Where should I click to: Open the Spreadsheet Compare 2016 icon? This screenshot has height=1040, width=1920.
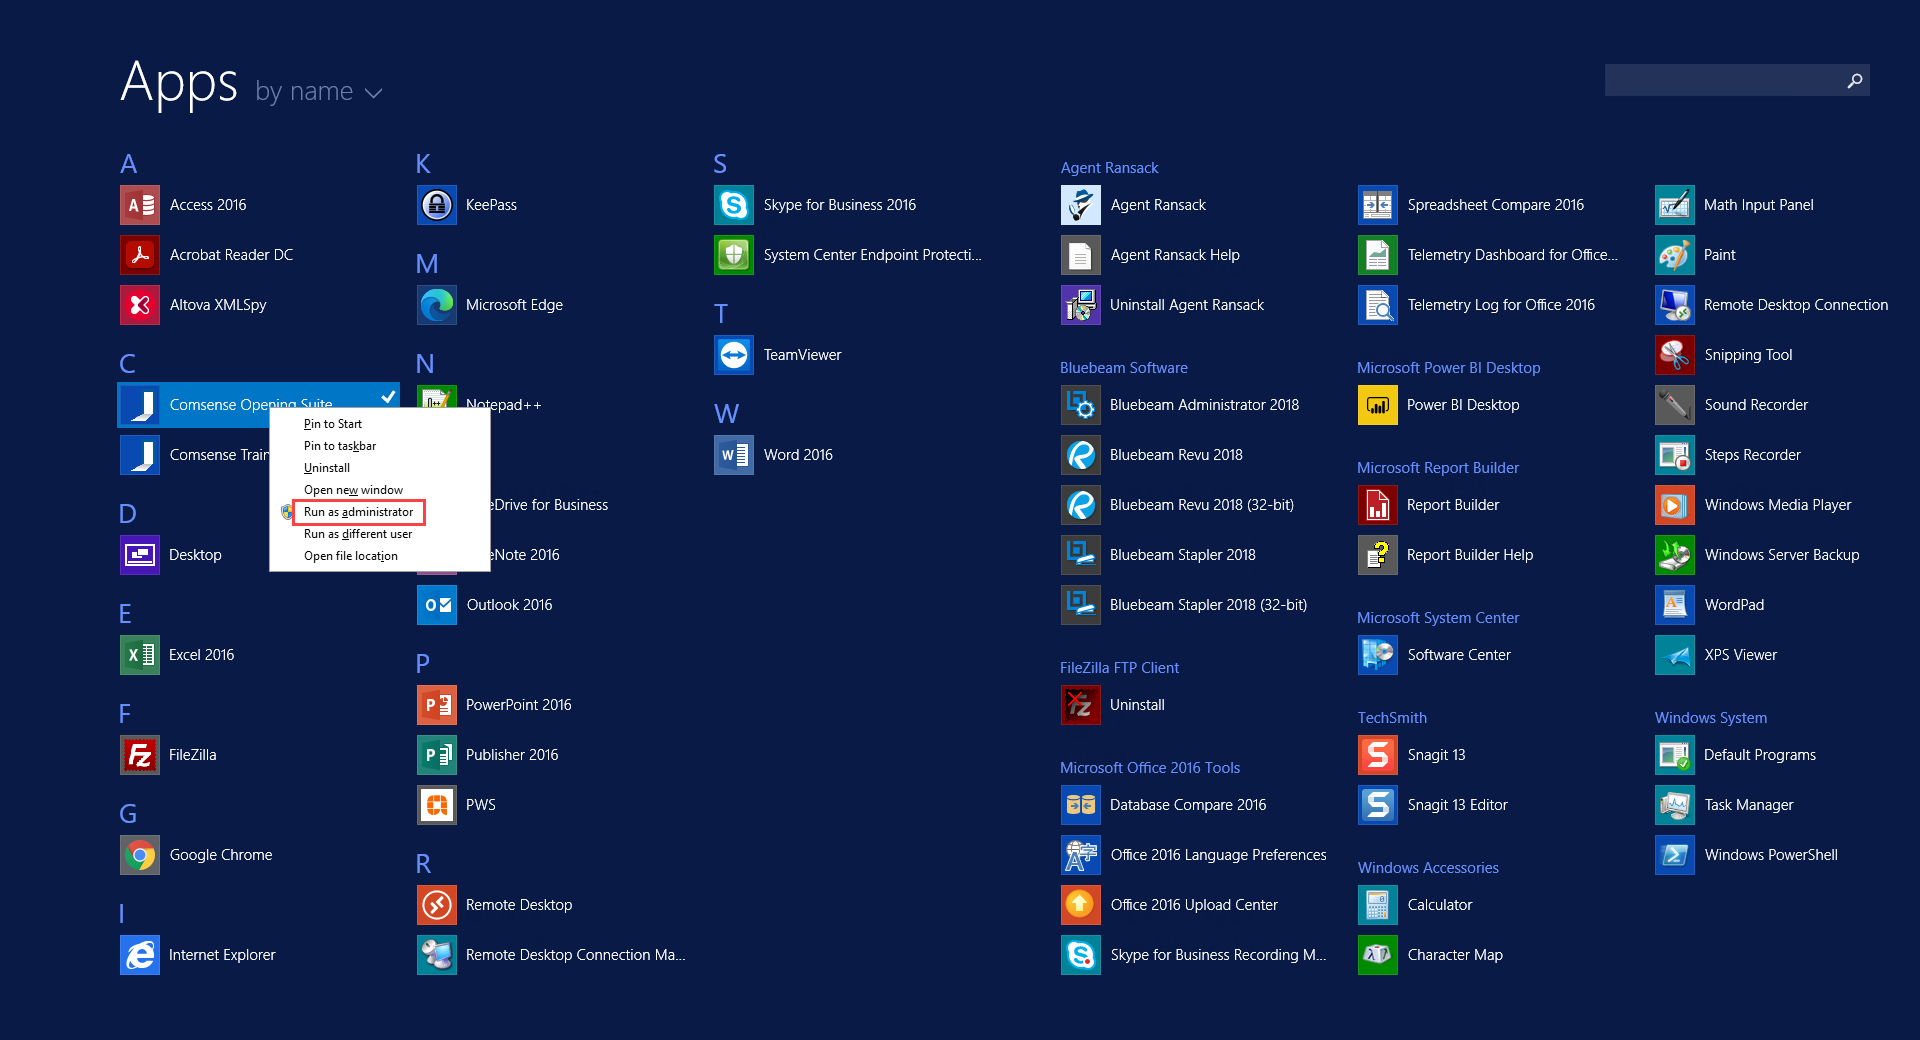pos(1378,205)
